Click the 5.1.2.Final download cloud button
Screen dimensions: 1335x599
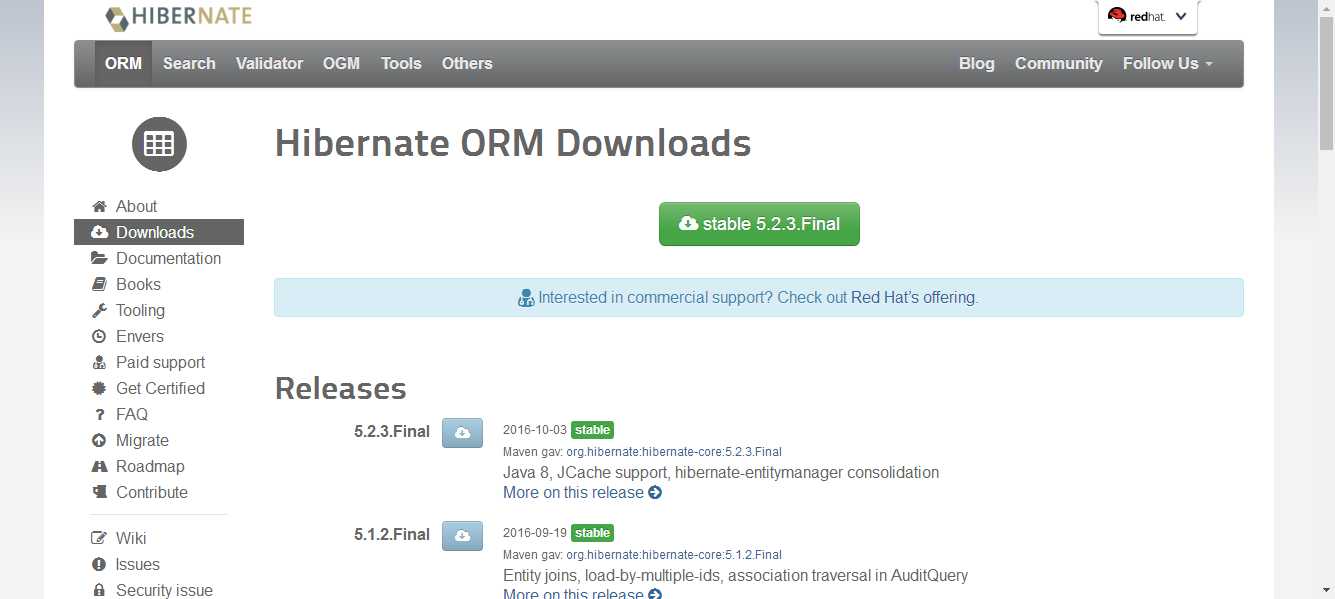pyautogui.click(x=462, y=536)
